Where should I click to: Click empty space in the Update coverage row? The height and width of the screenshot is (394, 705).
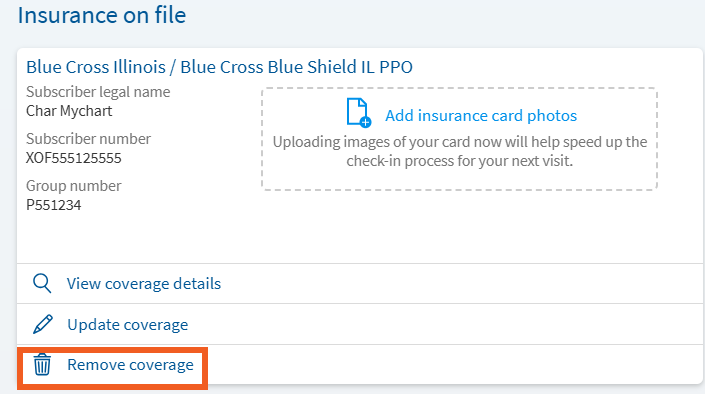coord(445,324)
